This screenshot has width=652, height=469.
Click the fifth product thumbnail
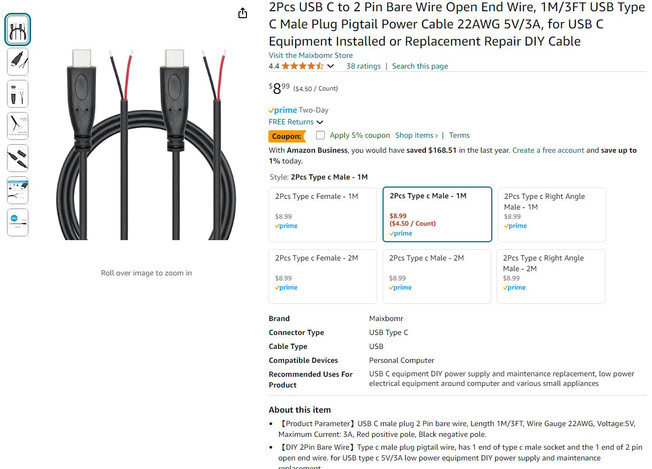click(x=18, y=158)
